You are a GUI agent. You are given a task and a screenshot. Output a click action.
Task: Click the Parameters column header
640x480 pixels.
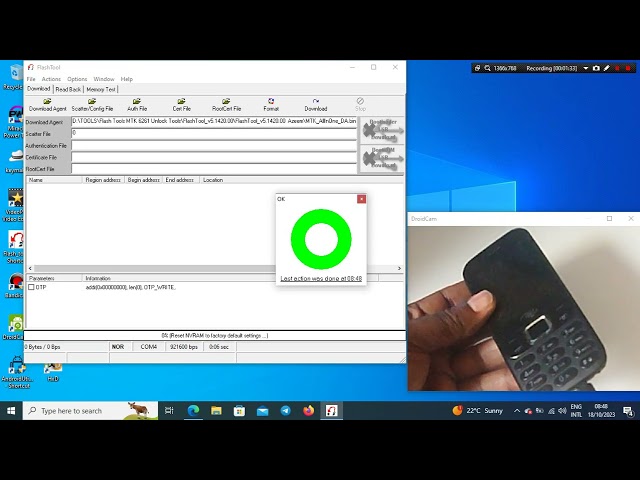pyautogui.click(x=54, y=278)
